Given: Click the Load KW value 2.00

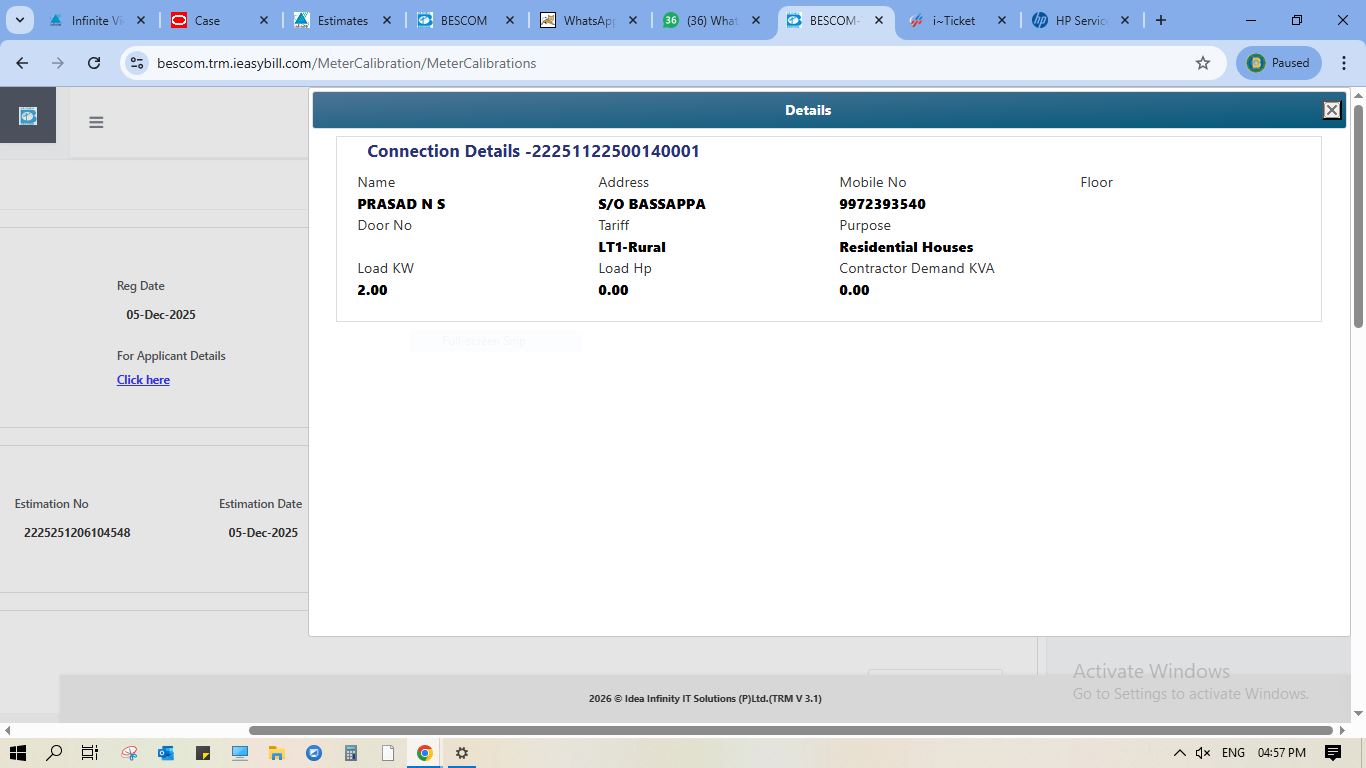Looking at the screenshot, I should point(372,290).
